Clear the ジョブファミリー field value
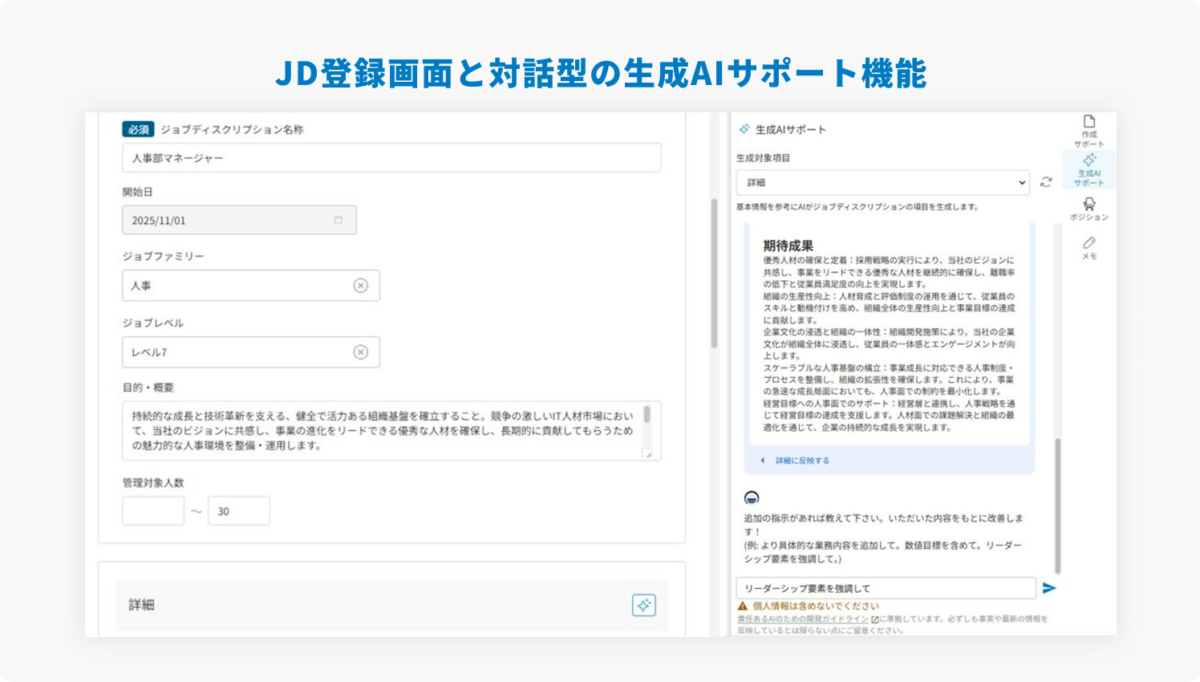Image resolution: width=1200 pixels, height=682 pixels. pyautogui.click(x=360, y=286)
